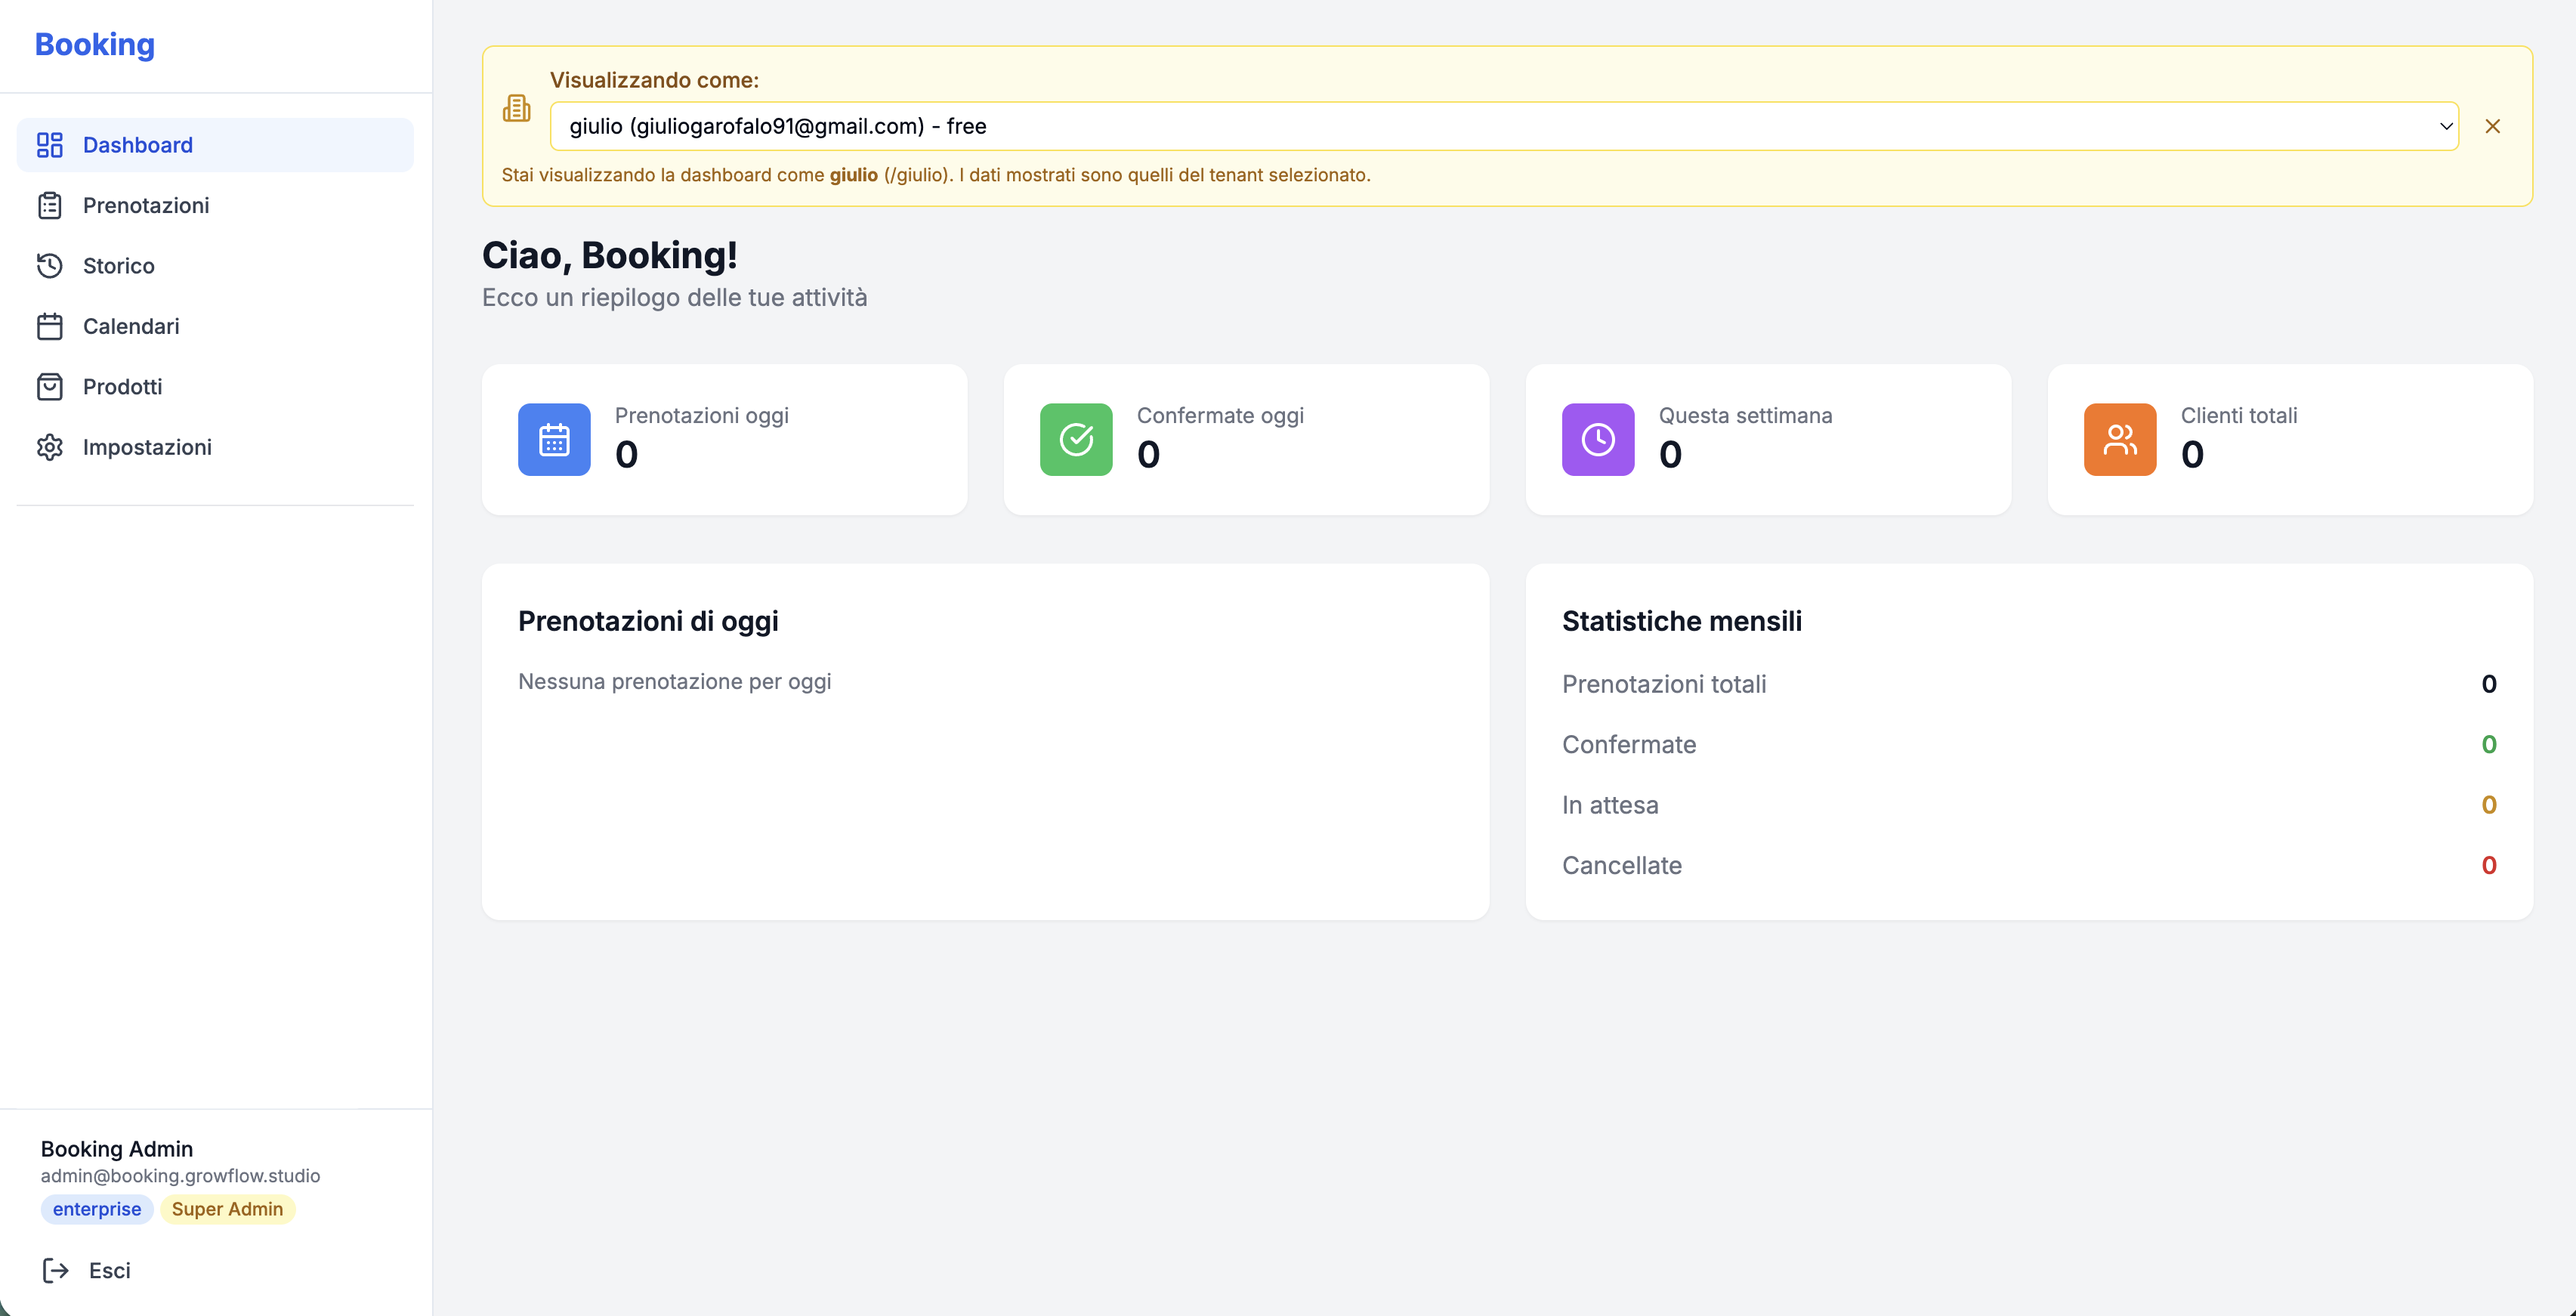Click the Super Admin badge
2576x1316 pixels.
[227, 1209]
